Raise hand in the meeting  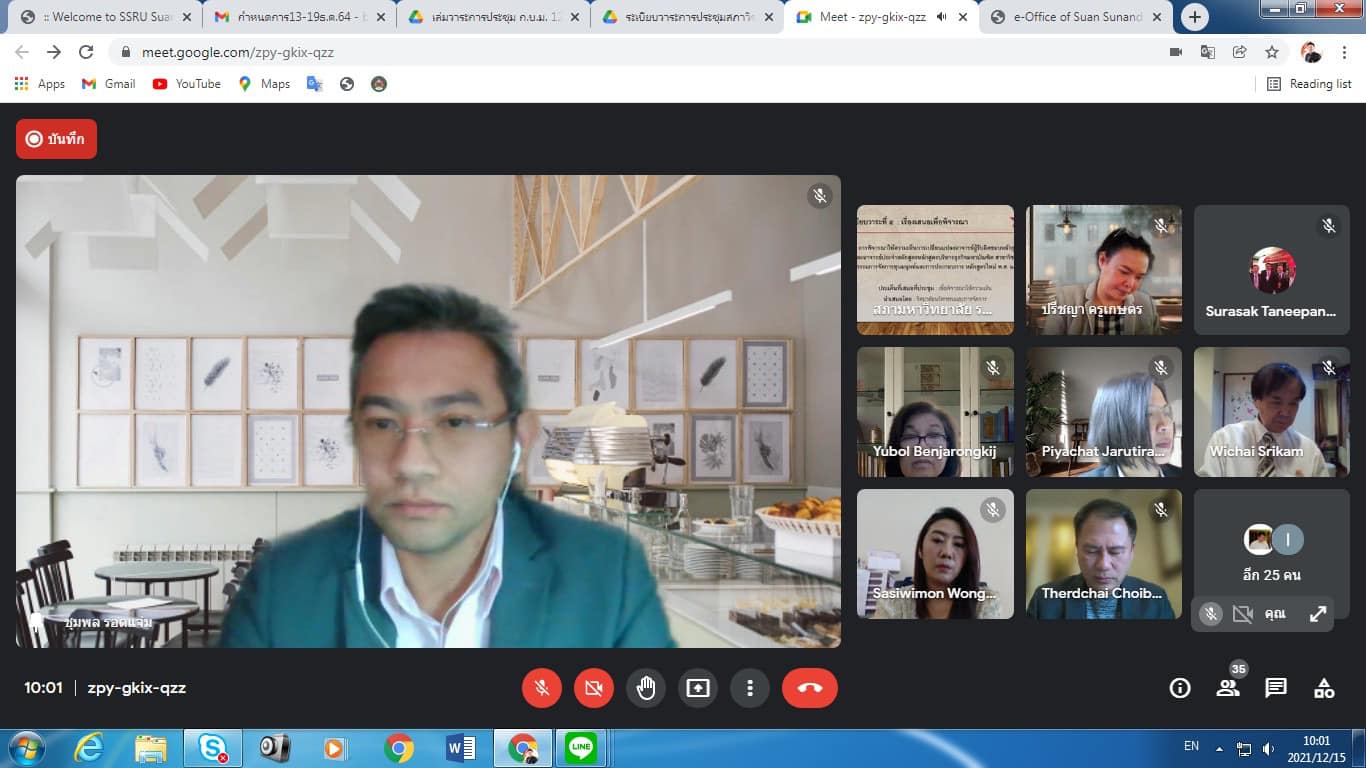[646, 688]
